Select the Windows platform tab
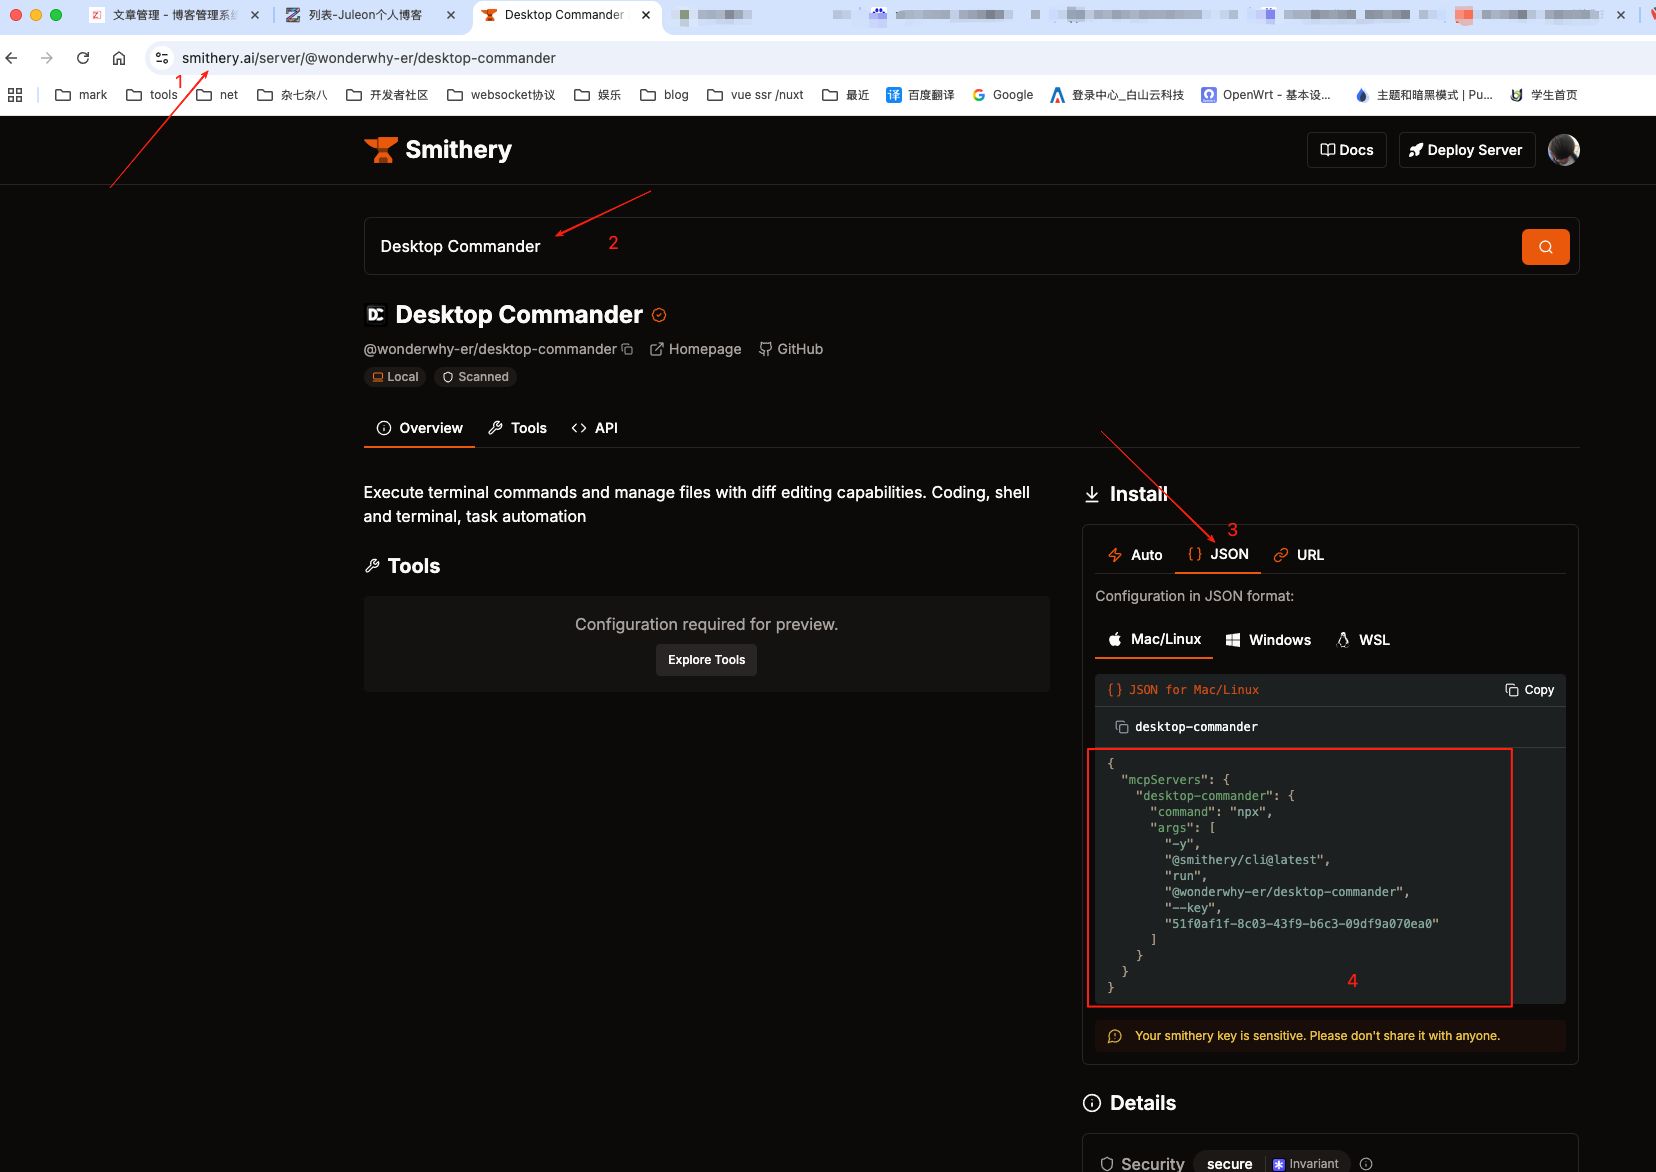 (x=1268, y=640)
